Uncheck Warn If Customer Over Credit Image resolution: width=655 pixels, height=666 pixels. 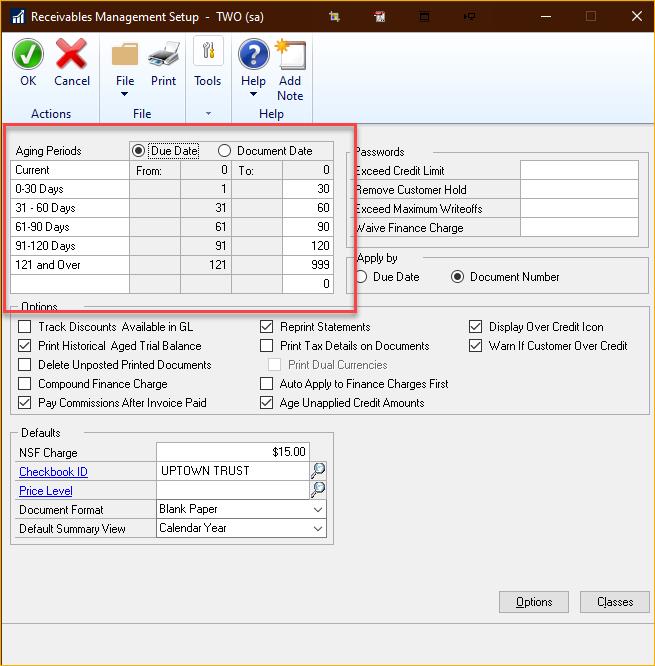(x=475, y=346)
